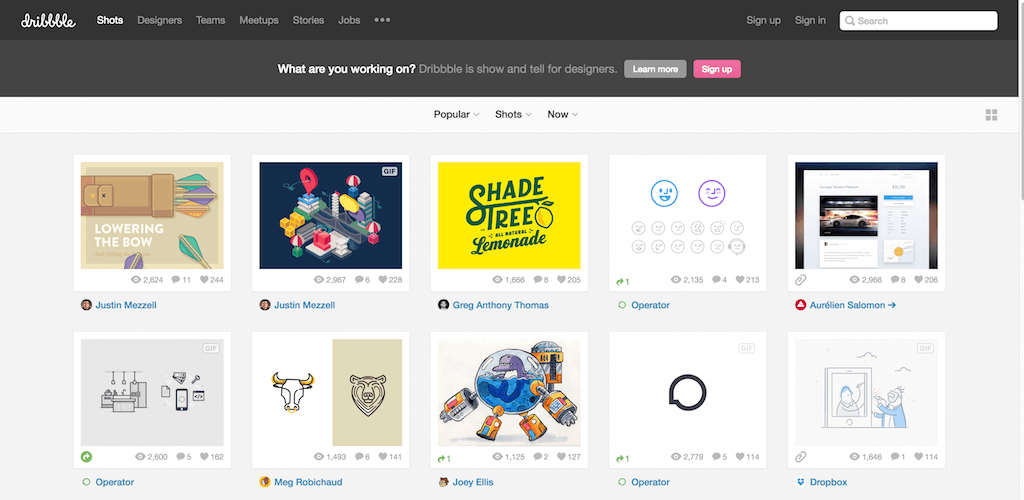Click the heart icon with 206 likes
The width and height of the screenshot is (1024, 500).
(918, 279)
